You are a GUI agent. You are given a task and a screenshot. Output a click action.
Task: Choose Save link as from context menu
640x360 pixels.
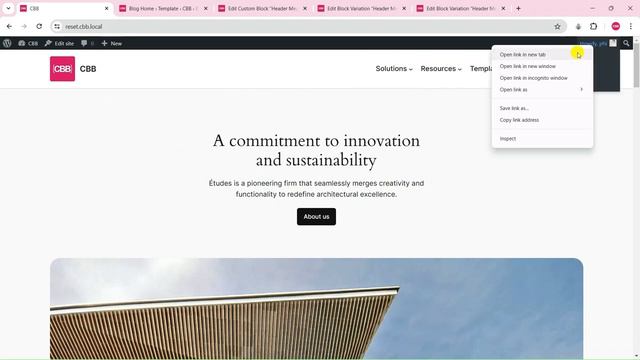[x=542, y=108]
